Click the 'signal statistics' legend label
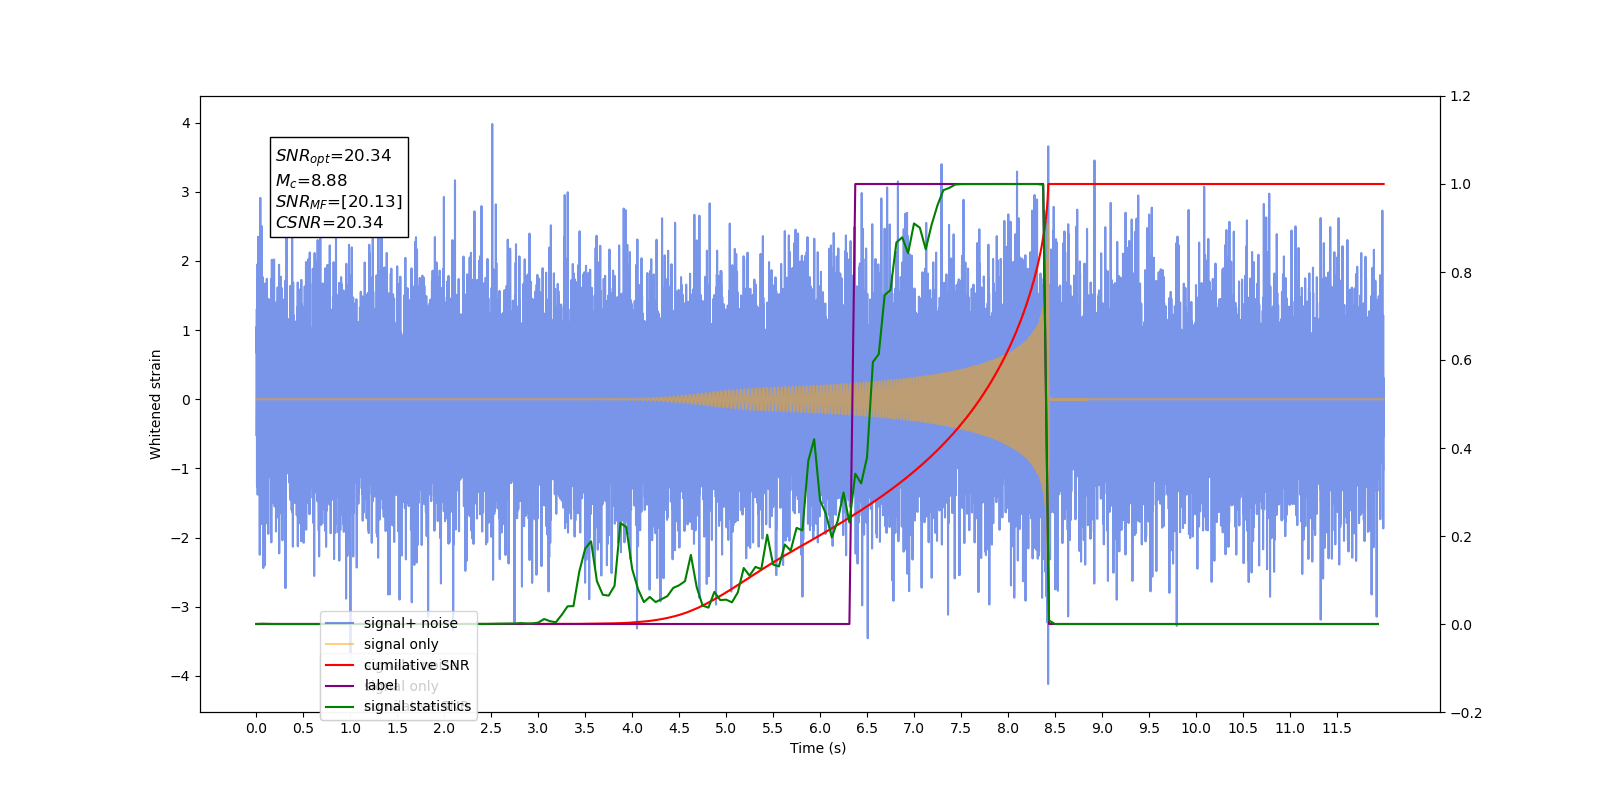The image size is (1600, 800). point(417,706)
